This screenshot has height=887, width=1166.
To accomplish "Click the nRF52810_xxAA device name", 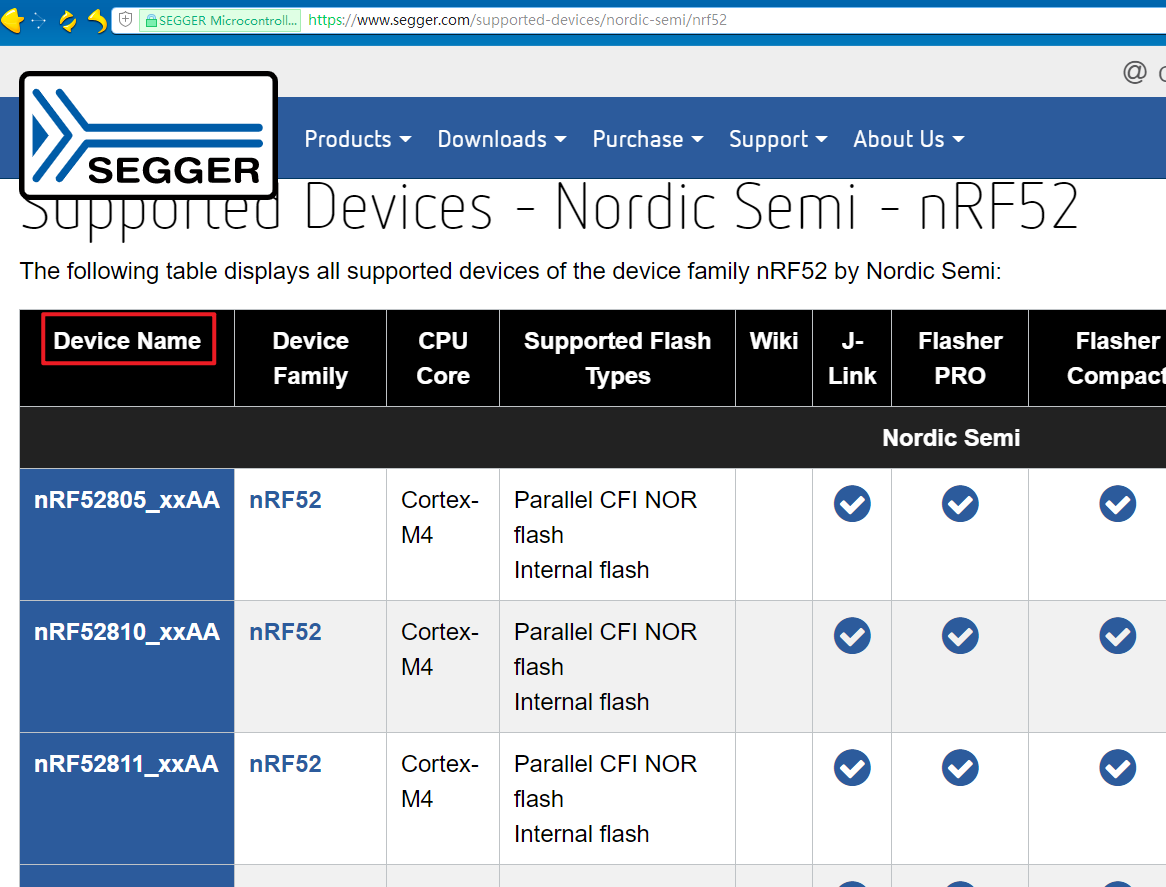I will pos(127,632).
